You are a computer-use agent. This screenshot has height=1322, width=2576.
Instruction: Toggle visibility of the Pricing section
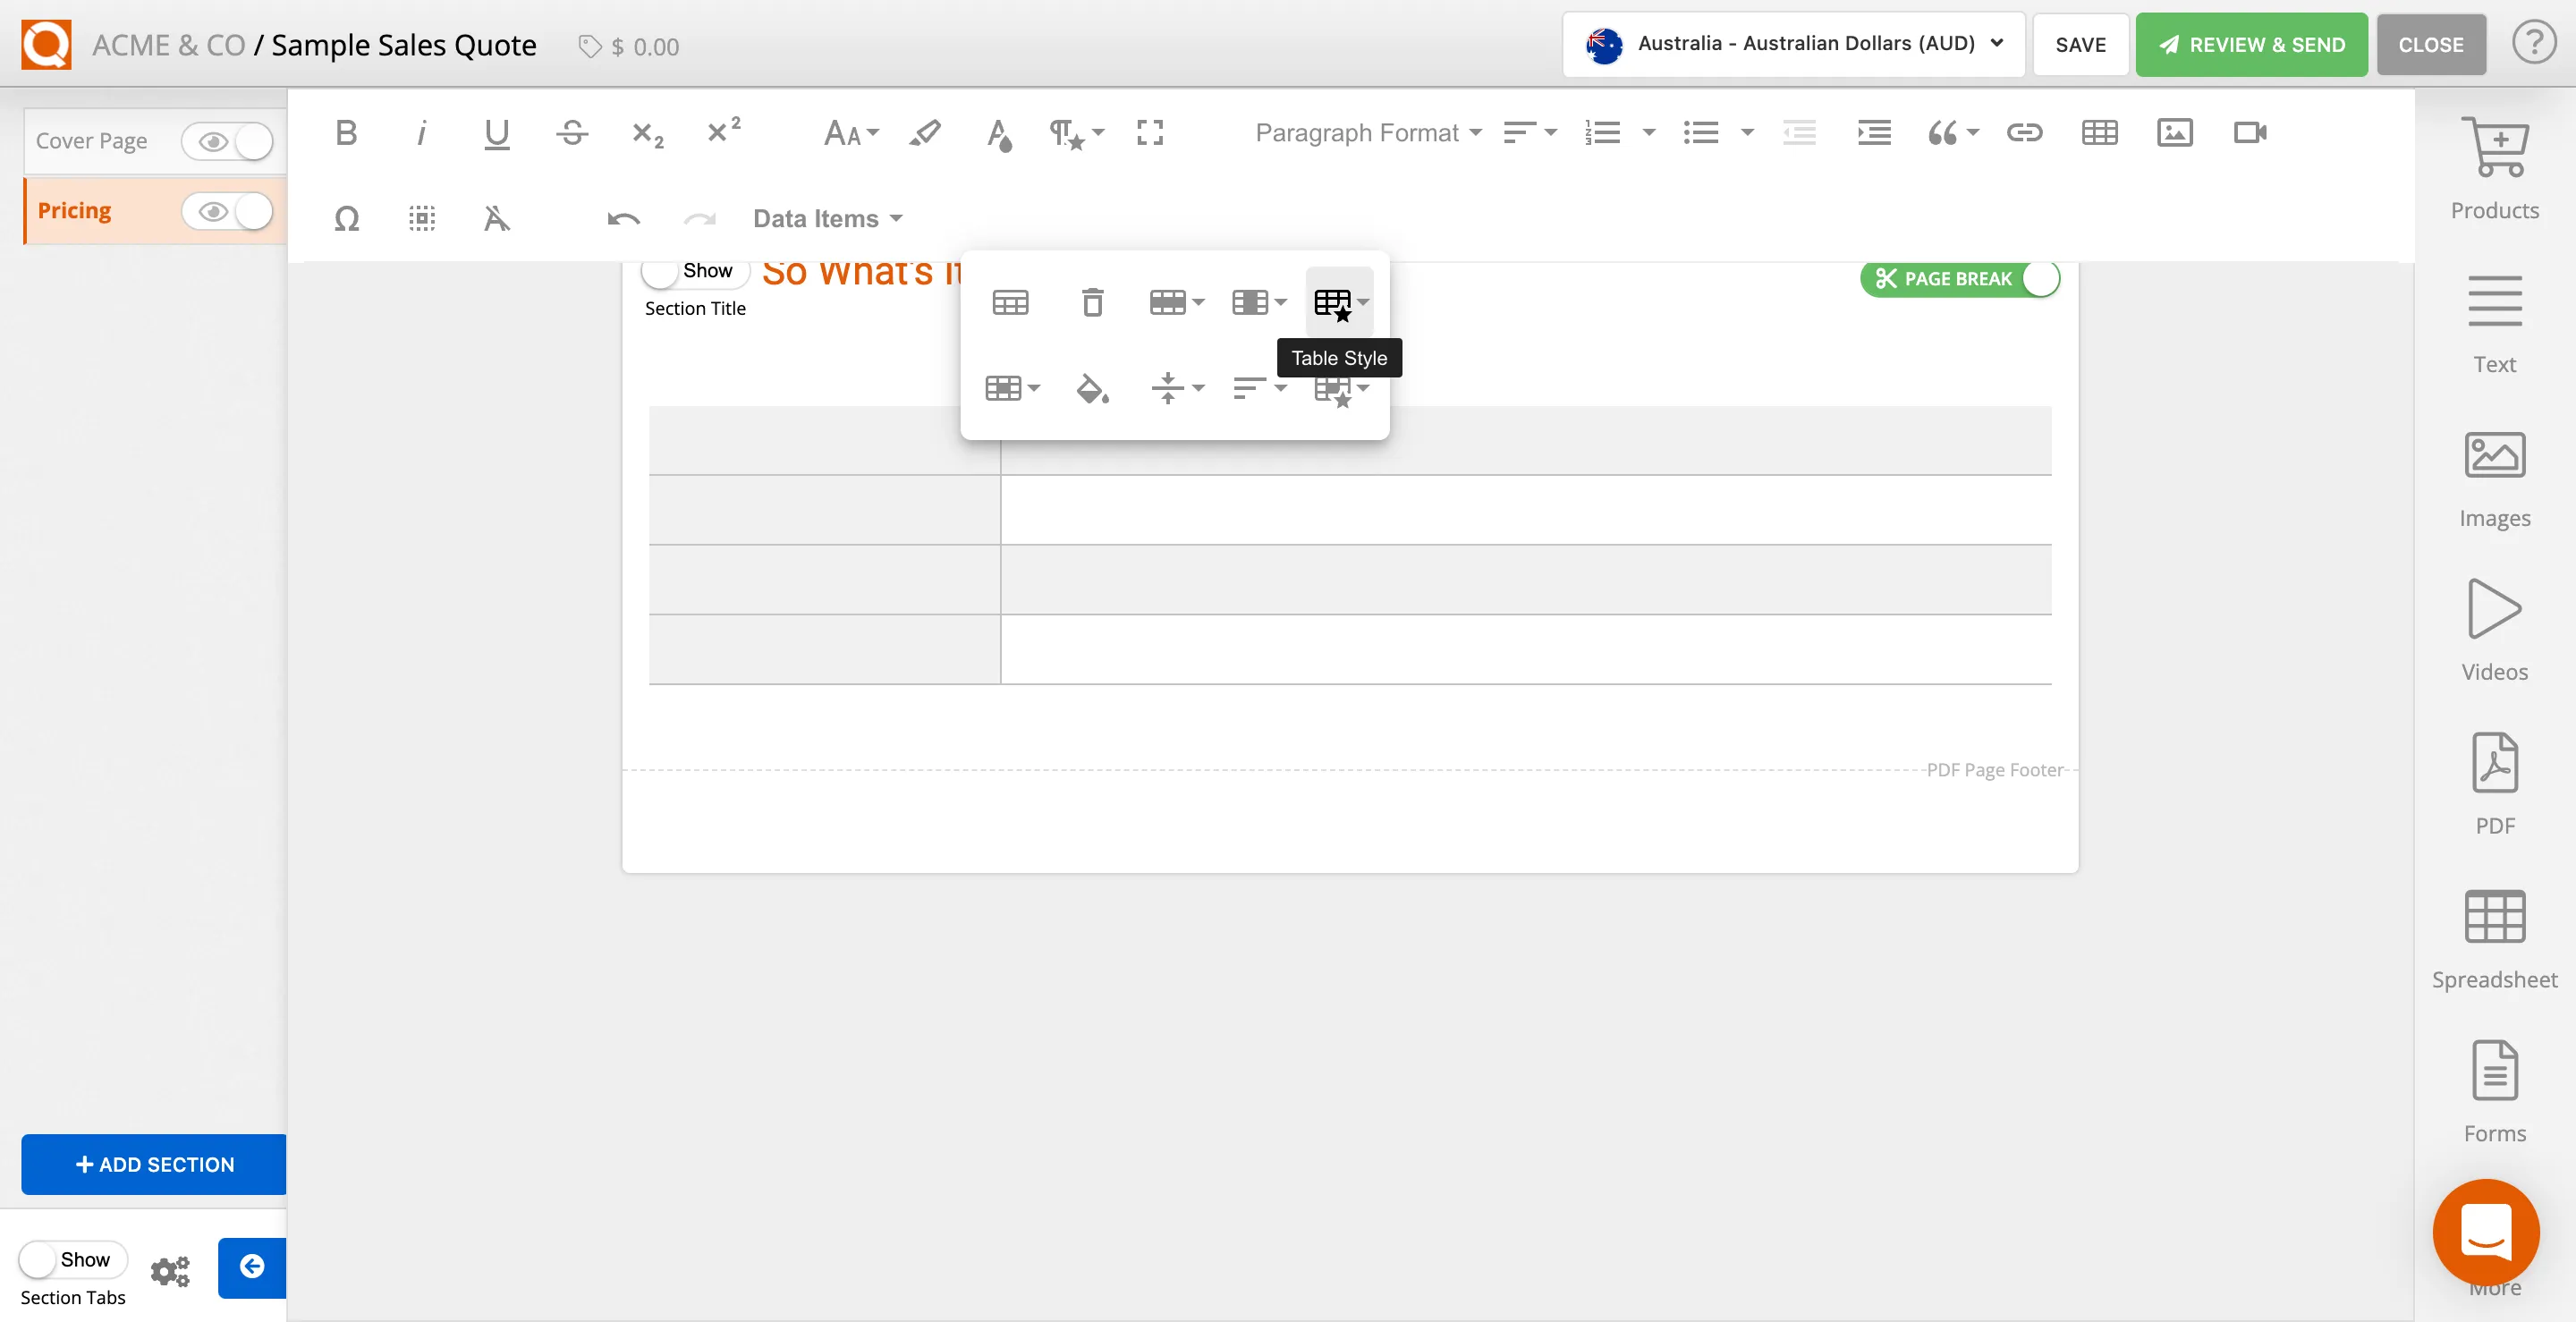tap(228, 211)
